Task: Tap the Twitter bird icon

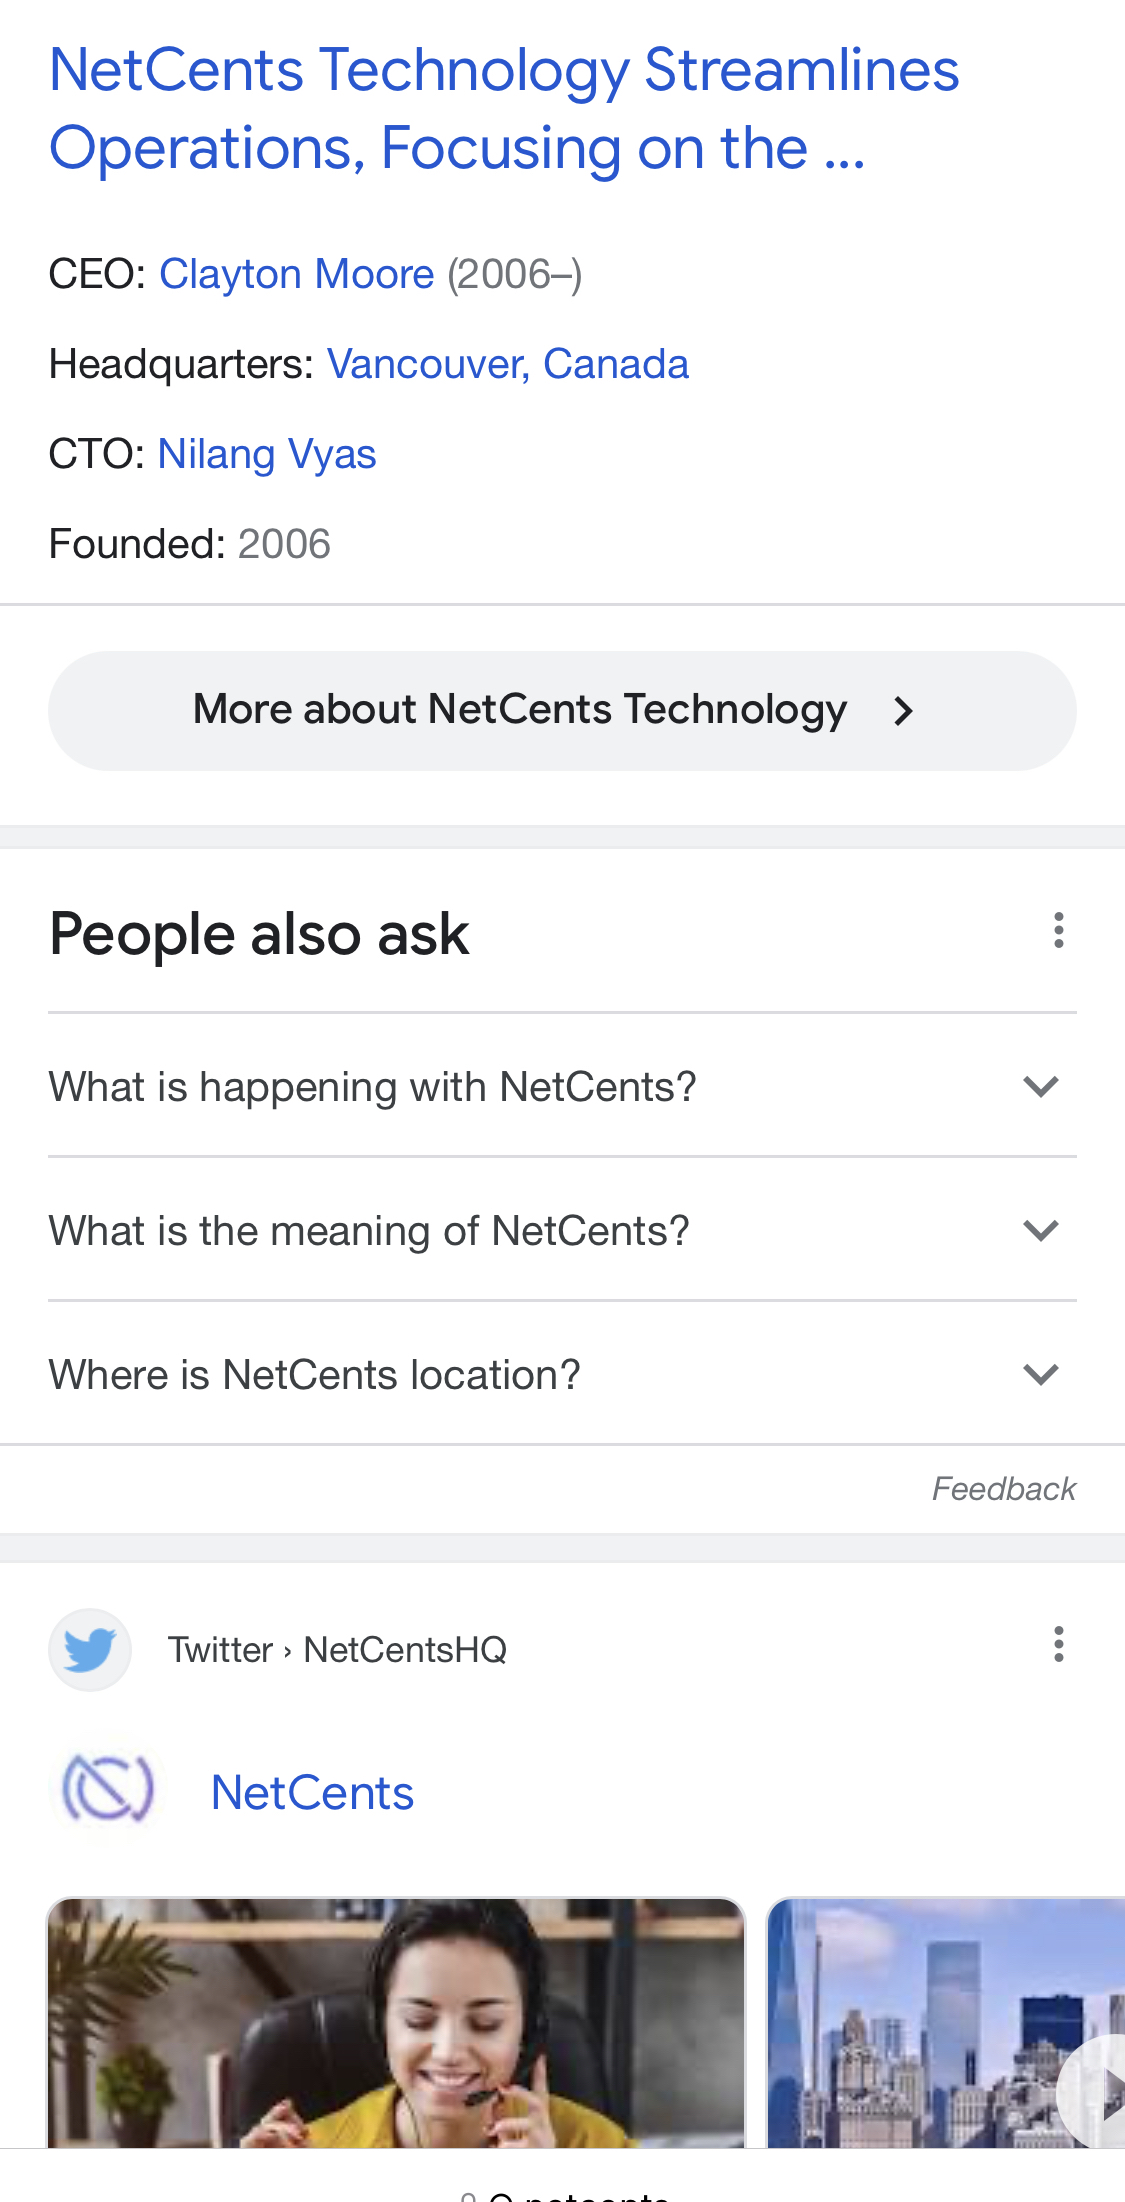Action: pyautogui.click(x=90, y=1649)
